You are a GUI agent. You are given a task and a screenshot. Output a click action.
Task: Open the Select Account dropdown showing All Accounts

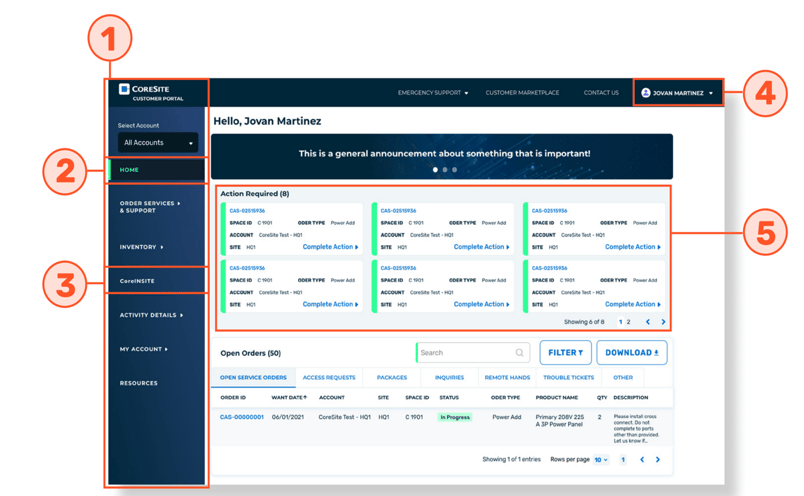pyautogui.click(x=158, y=143)
